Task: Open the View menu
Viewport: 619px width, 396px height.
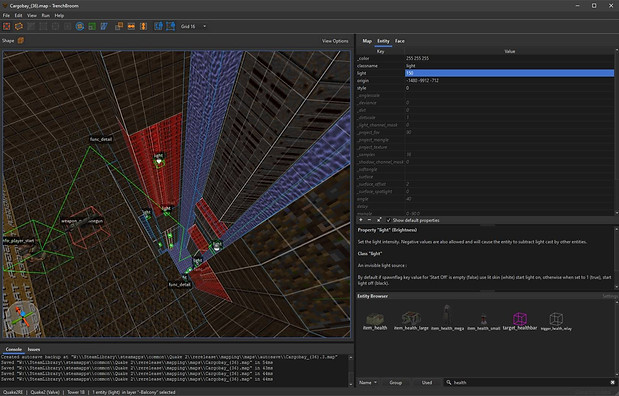Action: pyautogui.click(x=32, y=15)
